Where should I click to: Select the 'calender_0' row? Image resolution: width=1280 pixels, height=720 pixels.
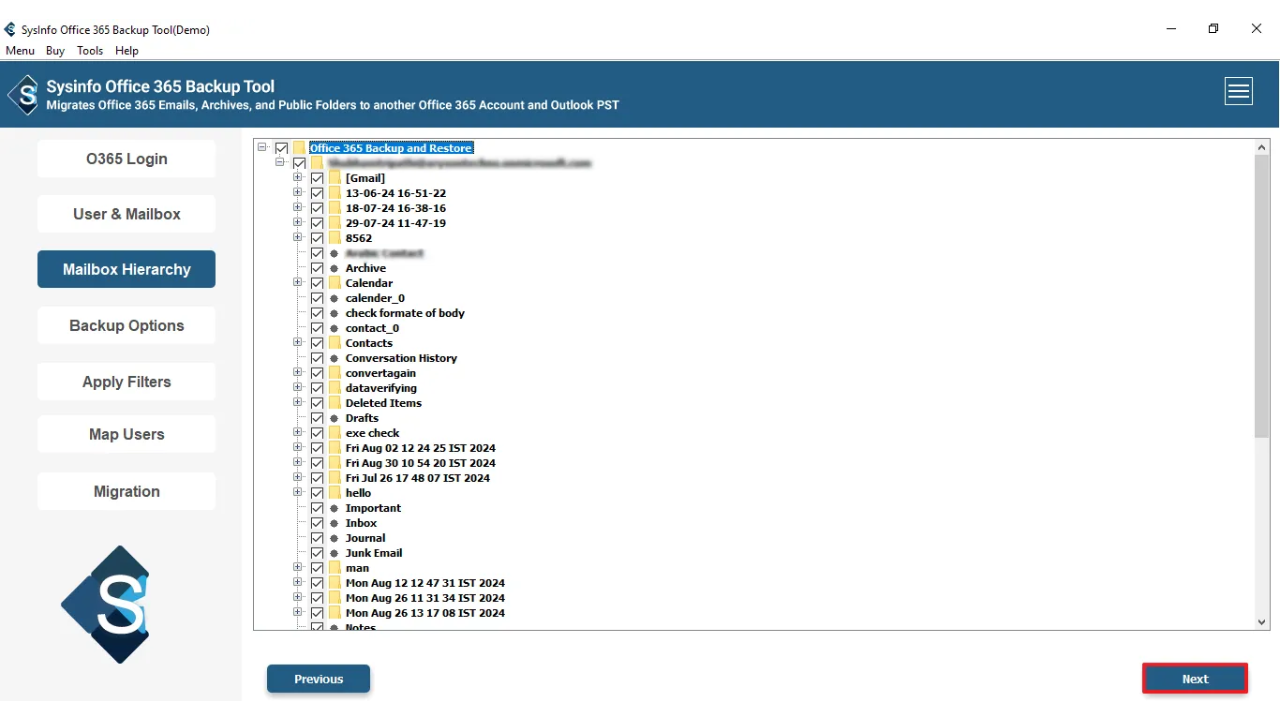375,298
